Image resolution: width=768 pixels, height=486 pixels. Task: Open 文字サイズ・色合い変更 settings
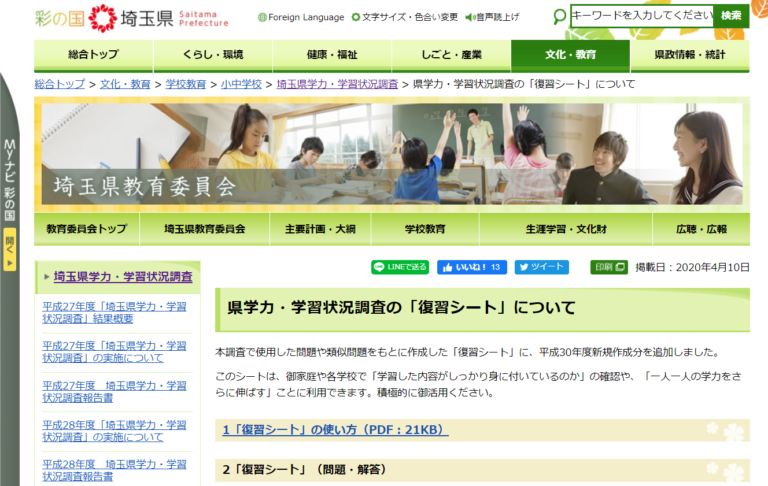[405, 18]
